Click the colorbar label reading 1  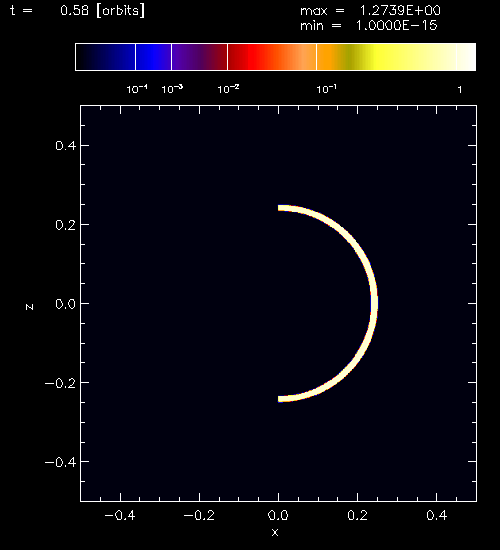460,90
